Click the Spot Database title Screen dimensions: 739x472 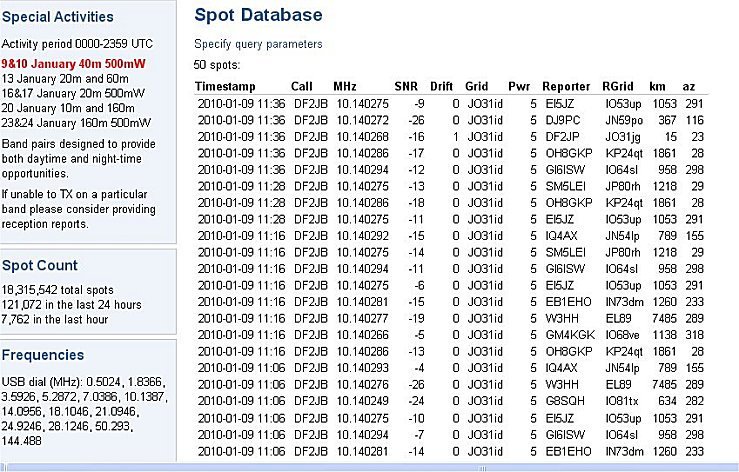point(258,15)
